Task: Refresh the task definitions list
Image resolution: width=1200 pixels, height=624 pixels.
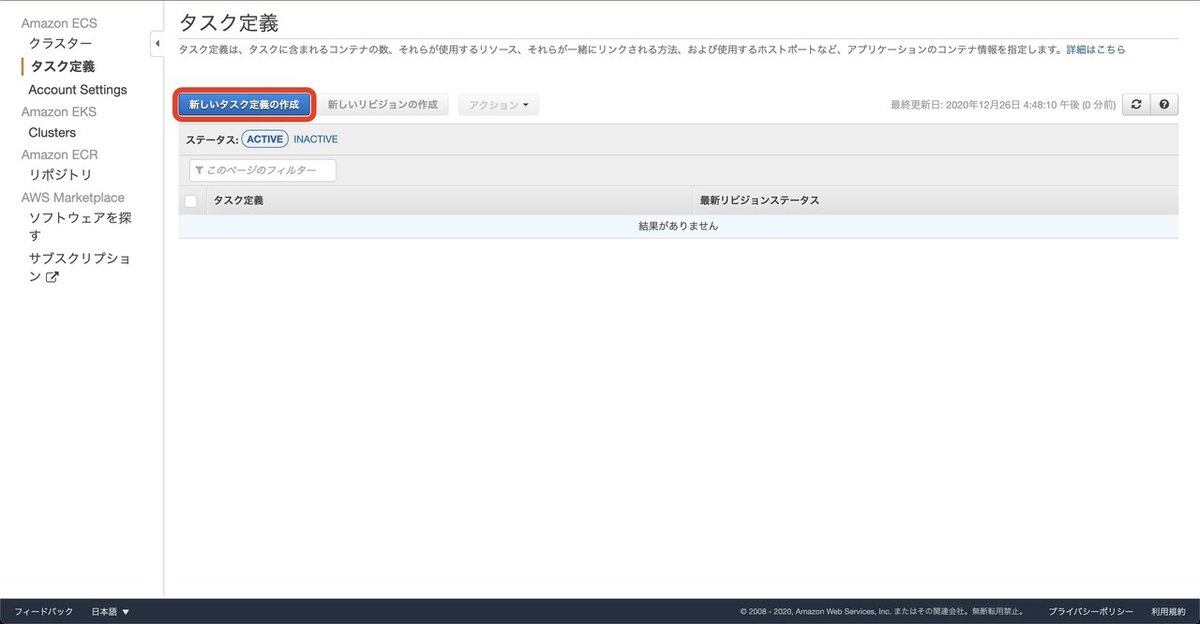Action: point(1137,104)
